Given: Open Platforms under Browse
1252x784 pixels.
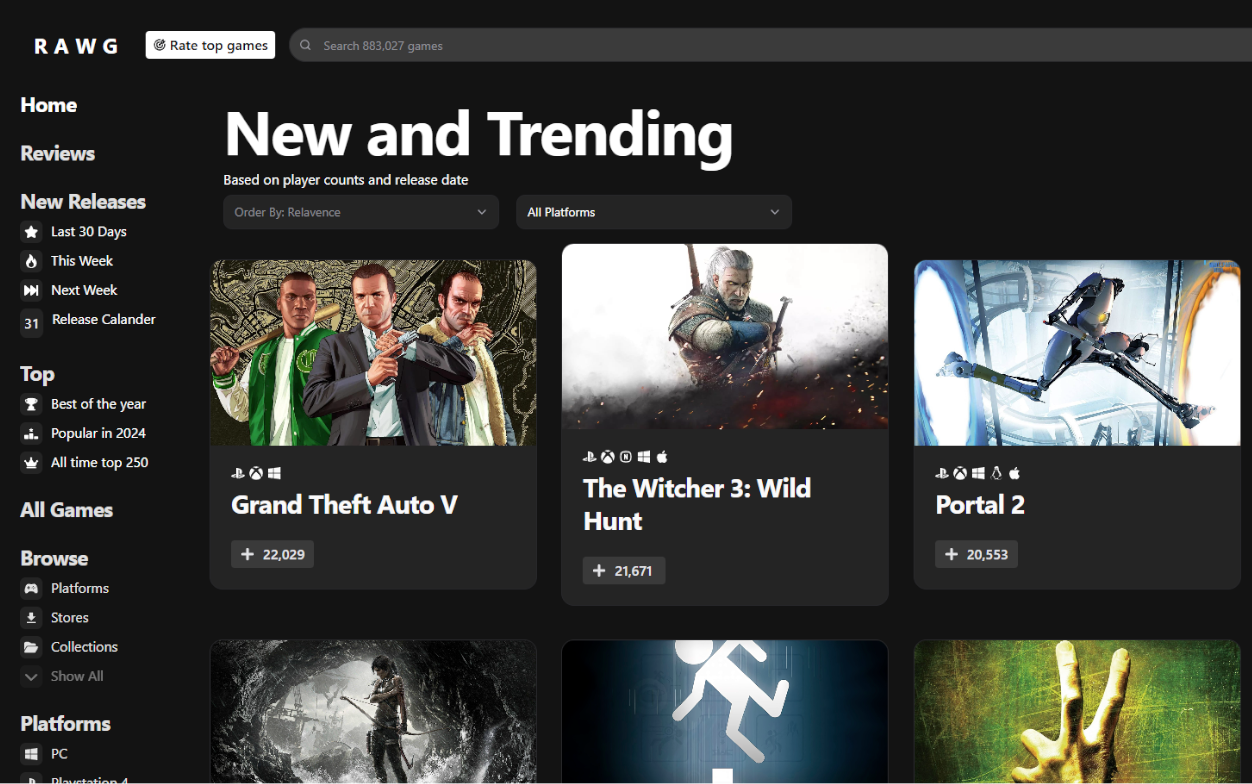Looking at the screenshot, I should click(x=80, y=588).
